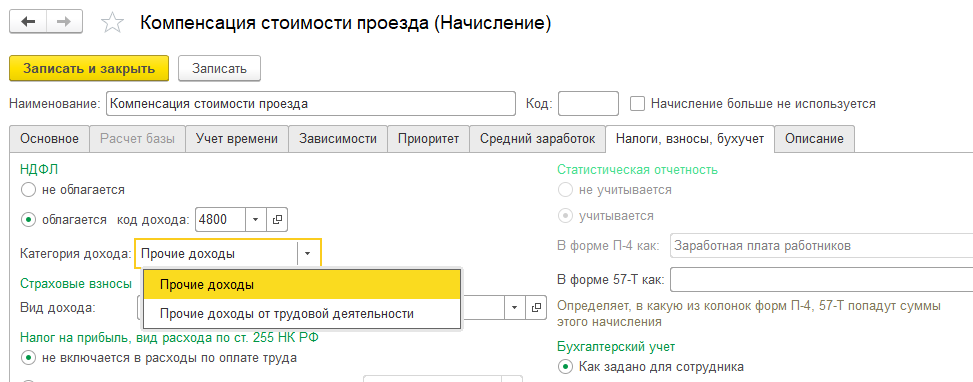Choose 'Как задано для сотрудника' accounting option
This screenshot has height=382, width=973.
tap(565, 366)
